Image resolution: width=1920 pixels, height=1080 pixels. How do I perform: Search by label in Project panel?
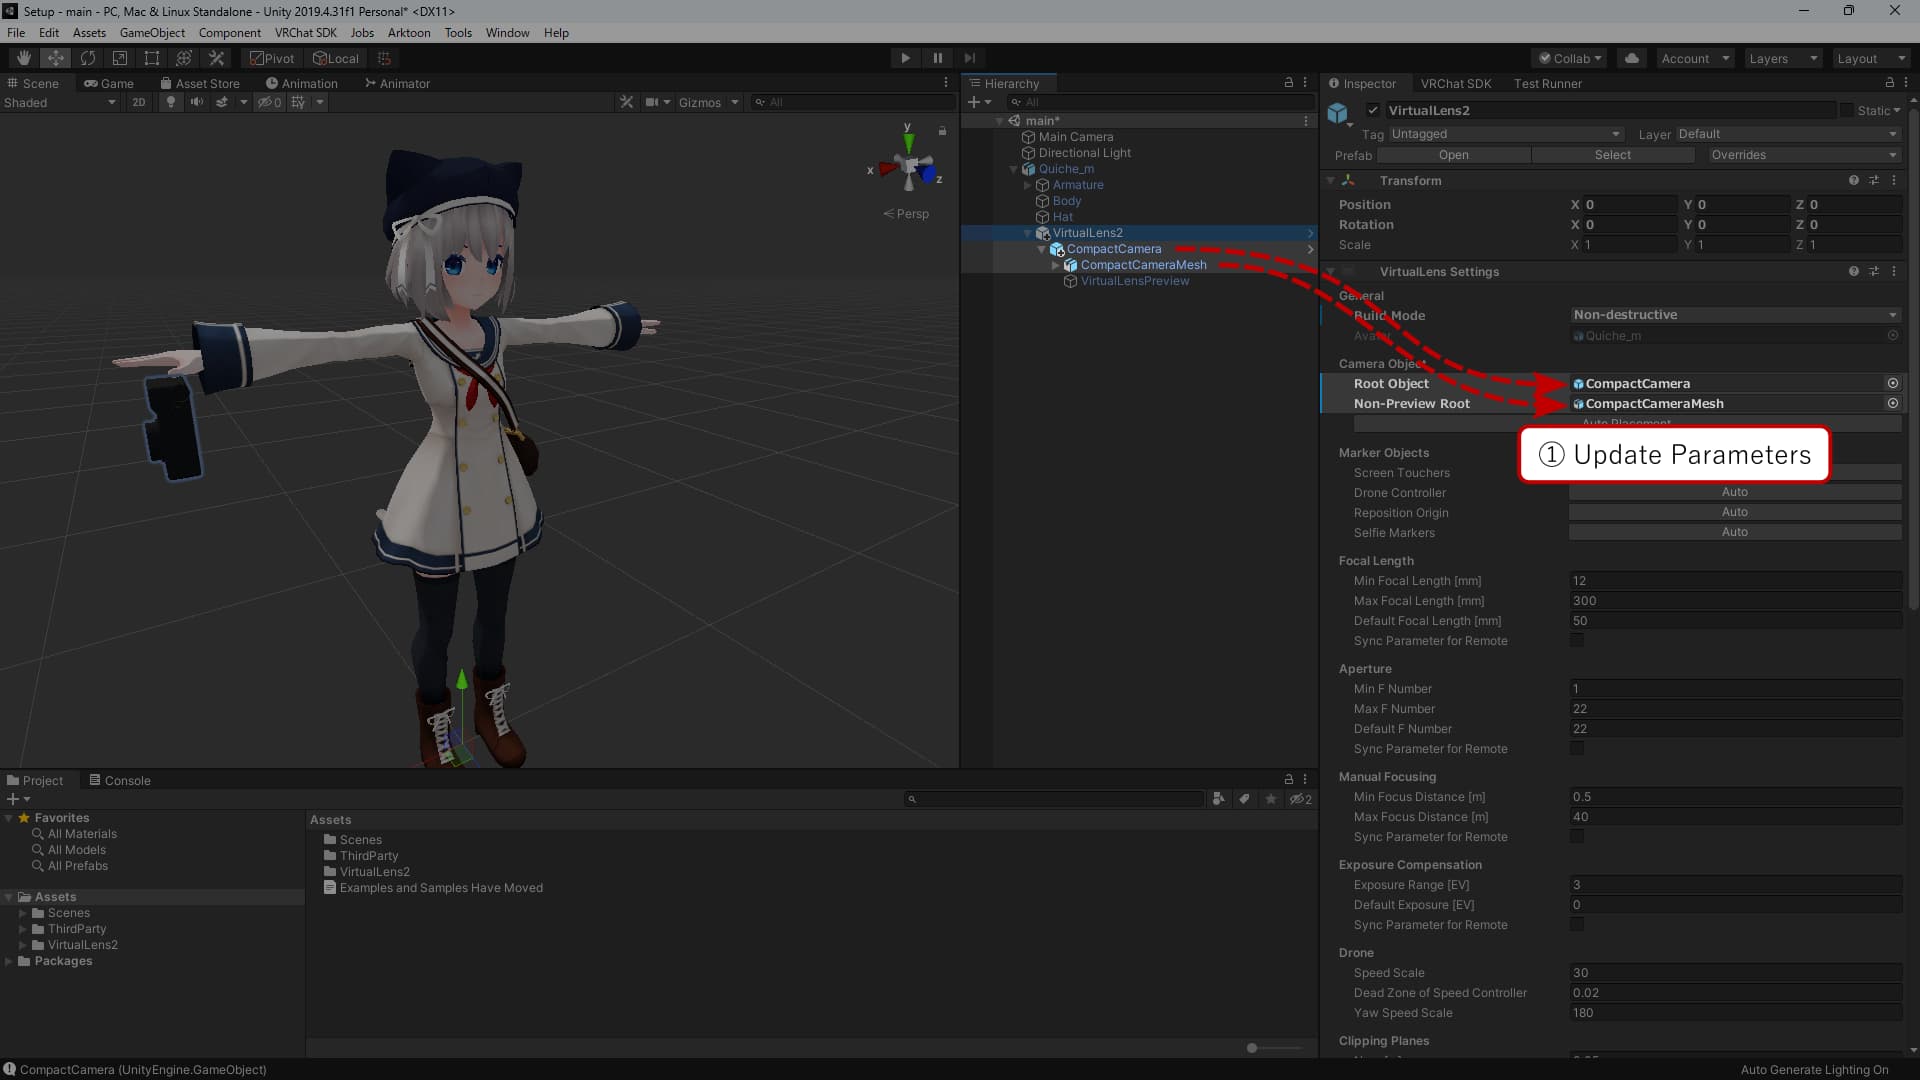[1244, 799]
